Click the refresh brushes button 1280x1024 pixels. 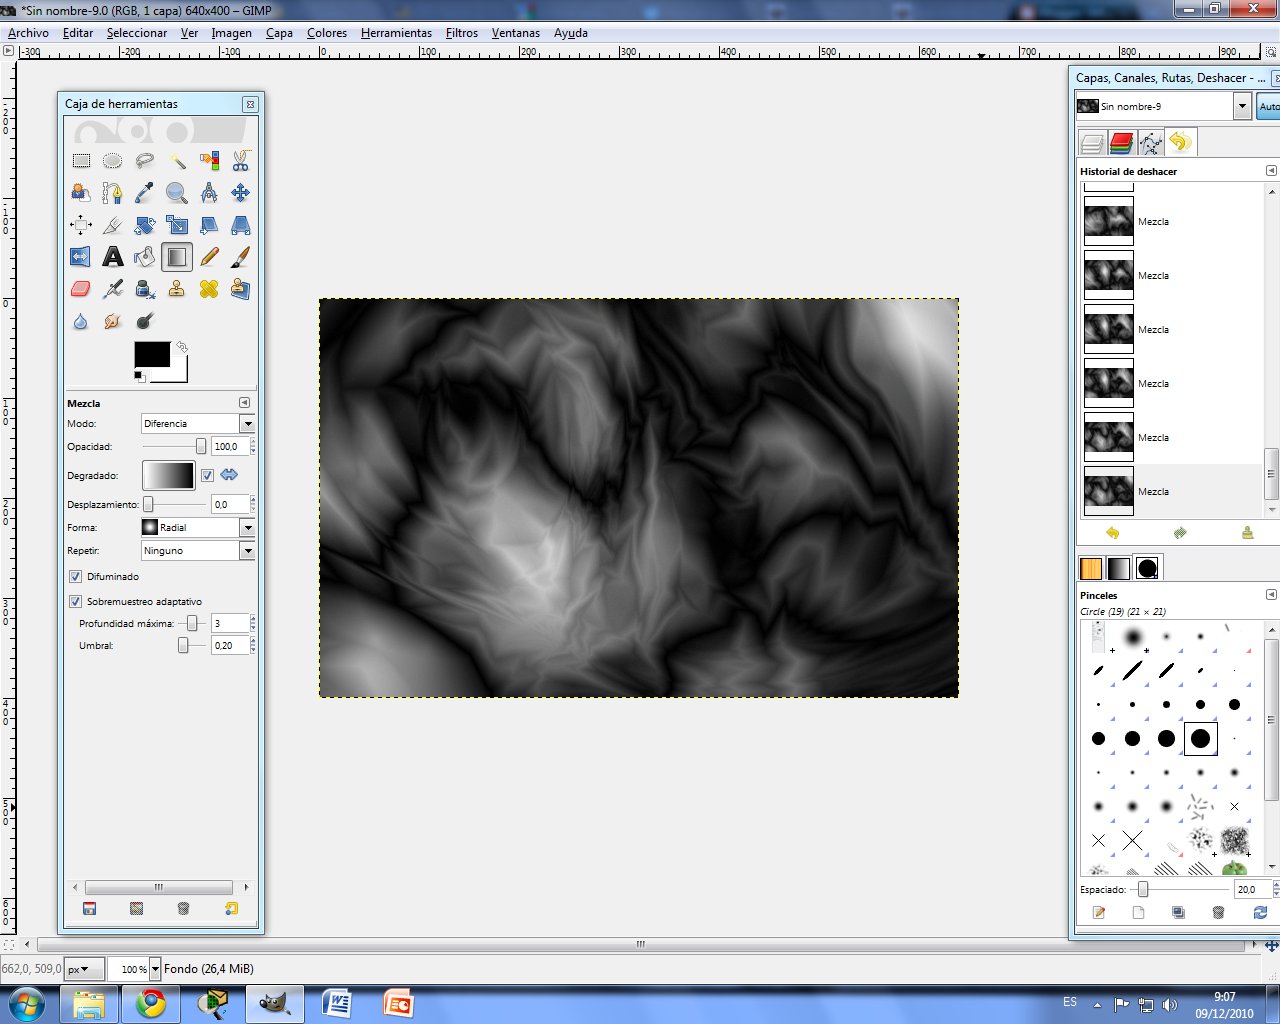tap(1258, 913)
